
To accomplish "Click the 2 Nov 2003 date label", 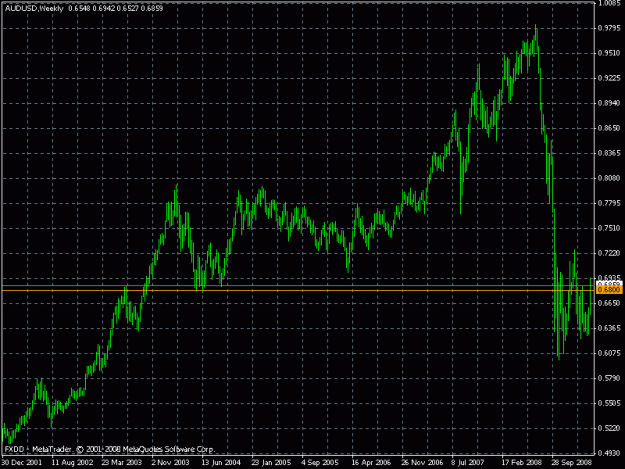I will pyautogui.click(x=170, y=463).
